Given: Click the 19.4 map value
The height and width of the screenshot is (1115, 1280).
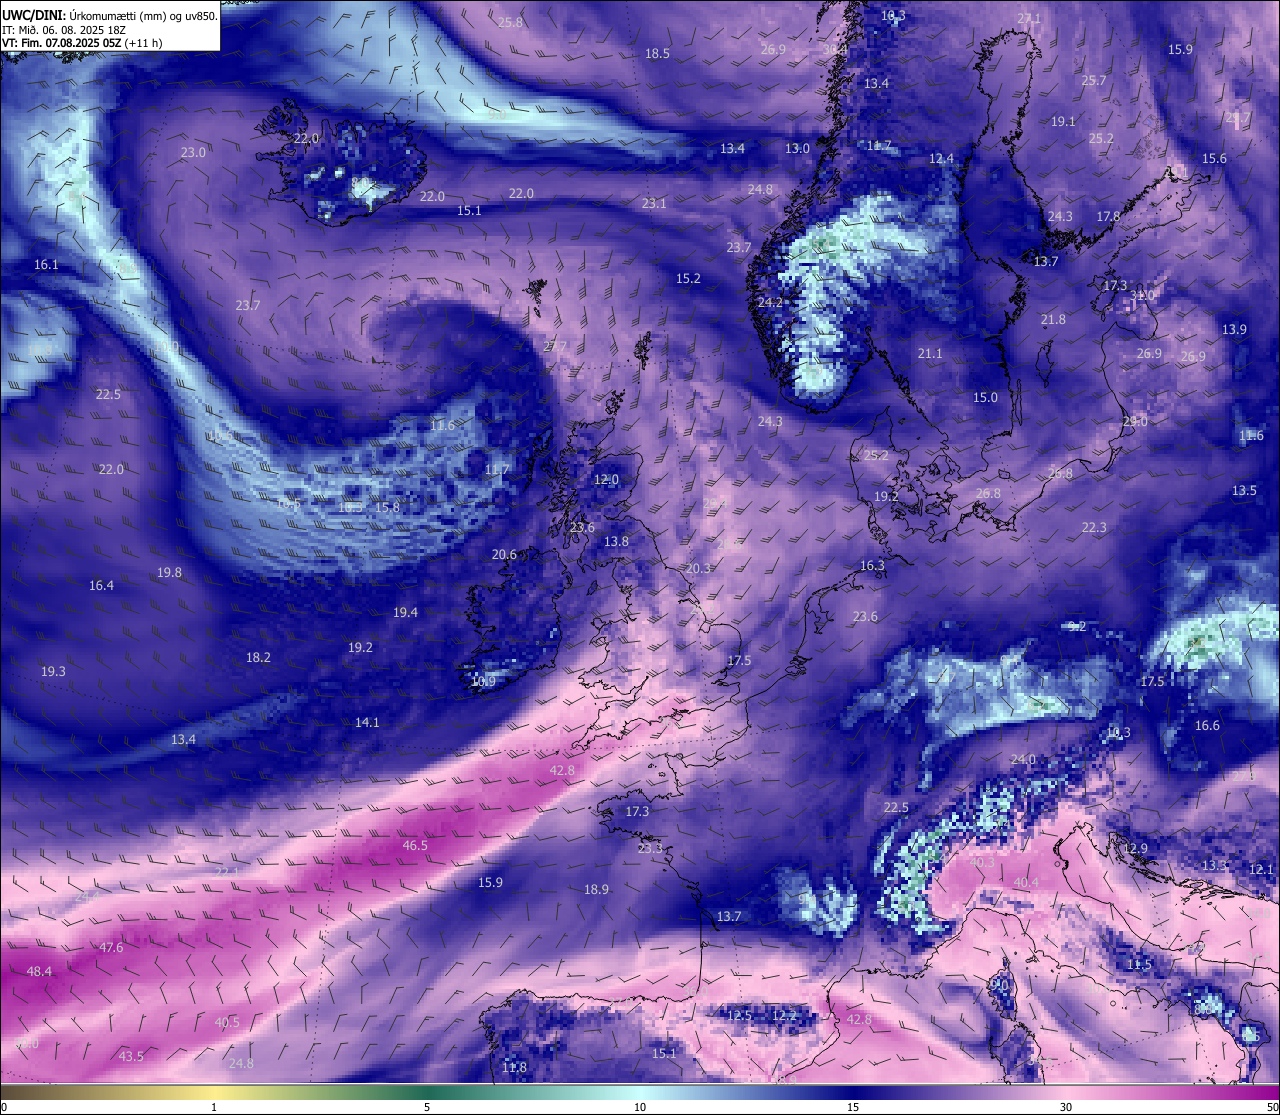Looking at the screenshot, I should [x=405, y=612].
